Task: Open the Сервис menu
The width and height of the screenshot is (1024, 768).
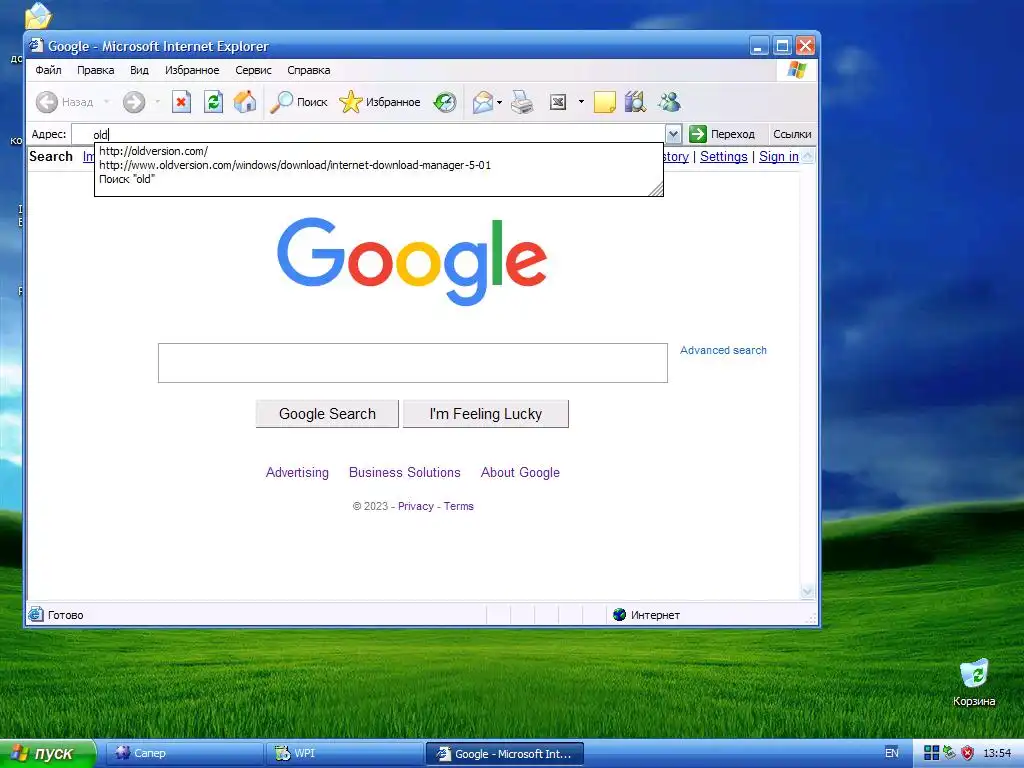Action: point(253,70)
